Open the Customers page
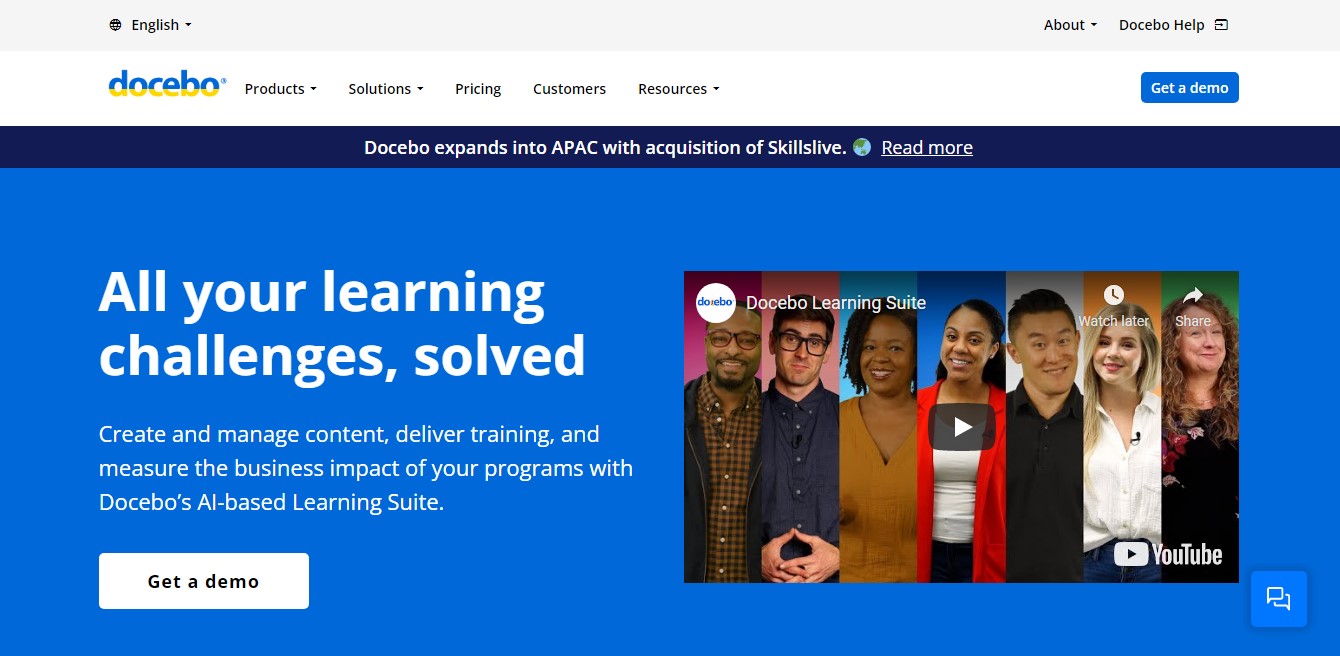The width and height of the screenshot is (1340, 656). [569, 89]
